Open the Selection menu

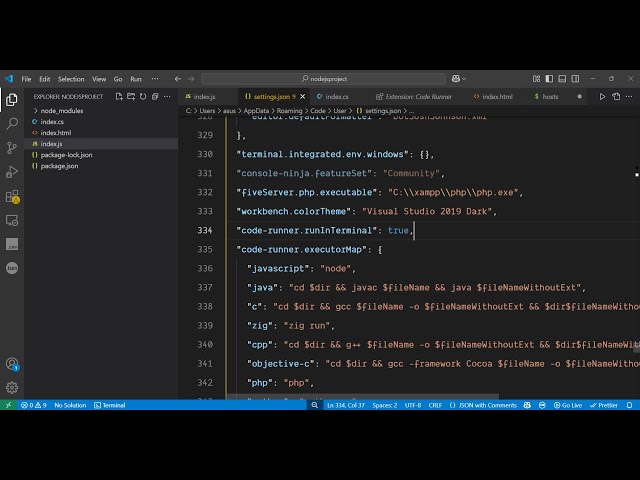[71, 79]
